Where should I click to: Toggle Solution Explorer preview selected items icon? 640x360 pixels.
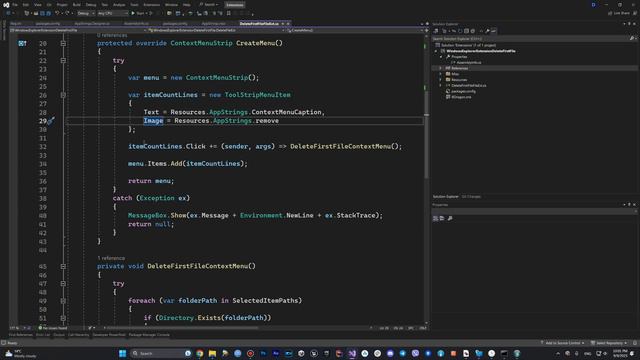(493, 31)
